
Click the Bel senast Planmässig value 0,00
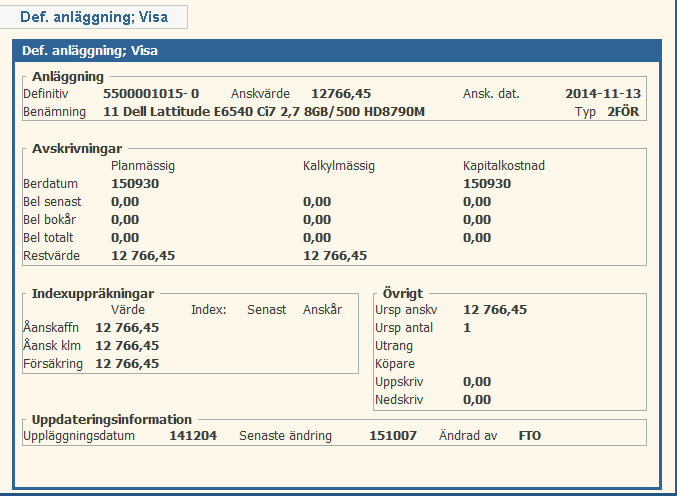pyautogui.click(x=125, y=202)
